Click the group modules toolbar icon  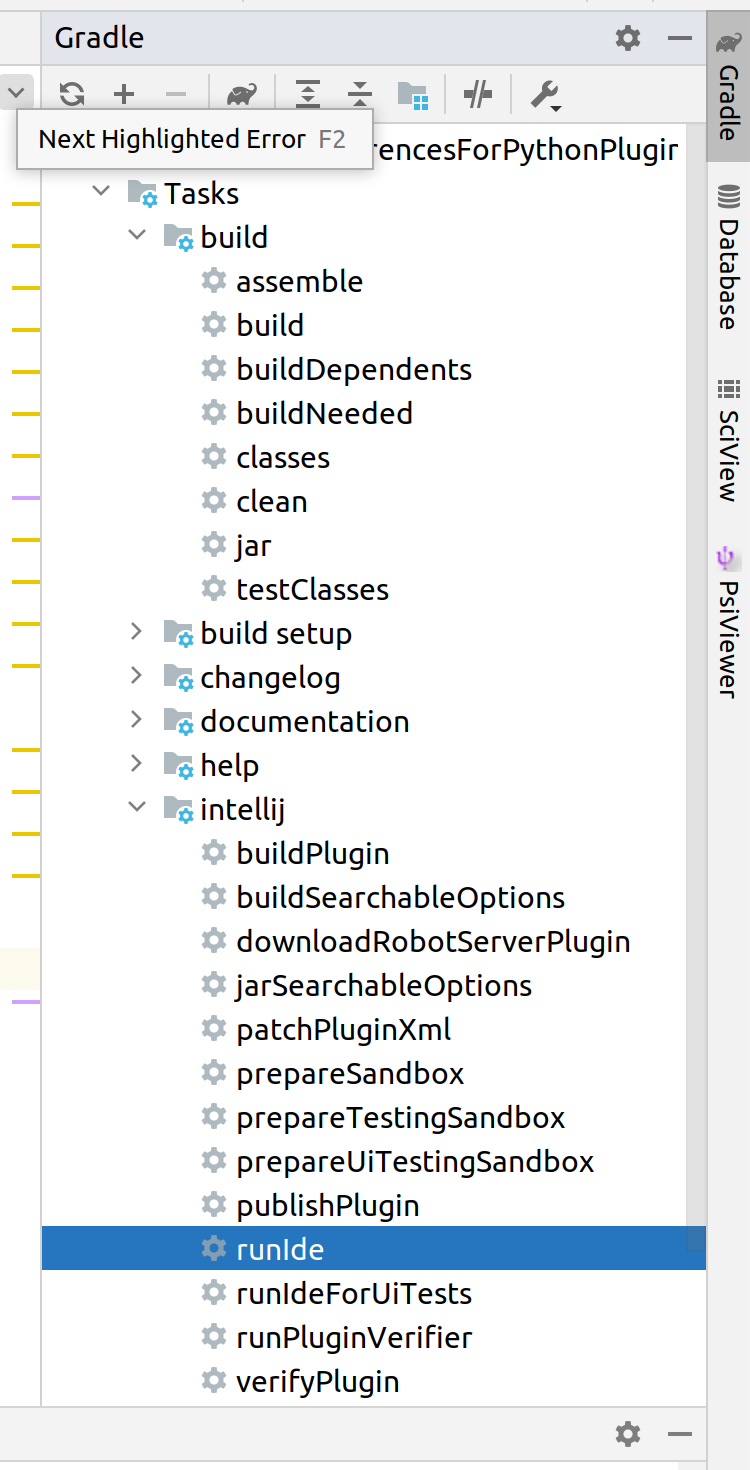(x=412, y=93)
